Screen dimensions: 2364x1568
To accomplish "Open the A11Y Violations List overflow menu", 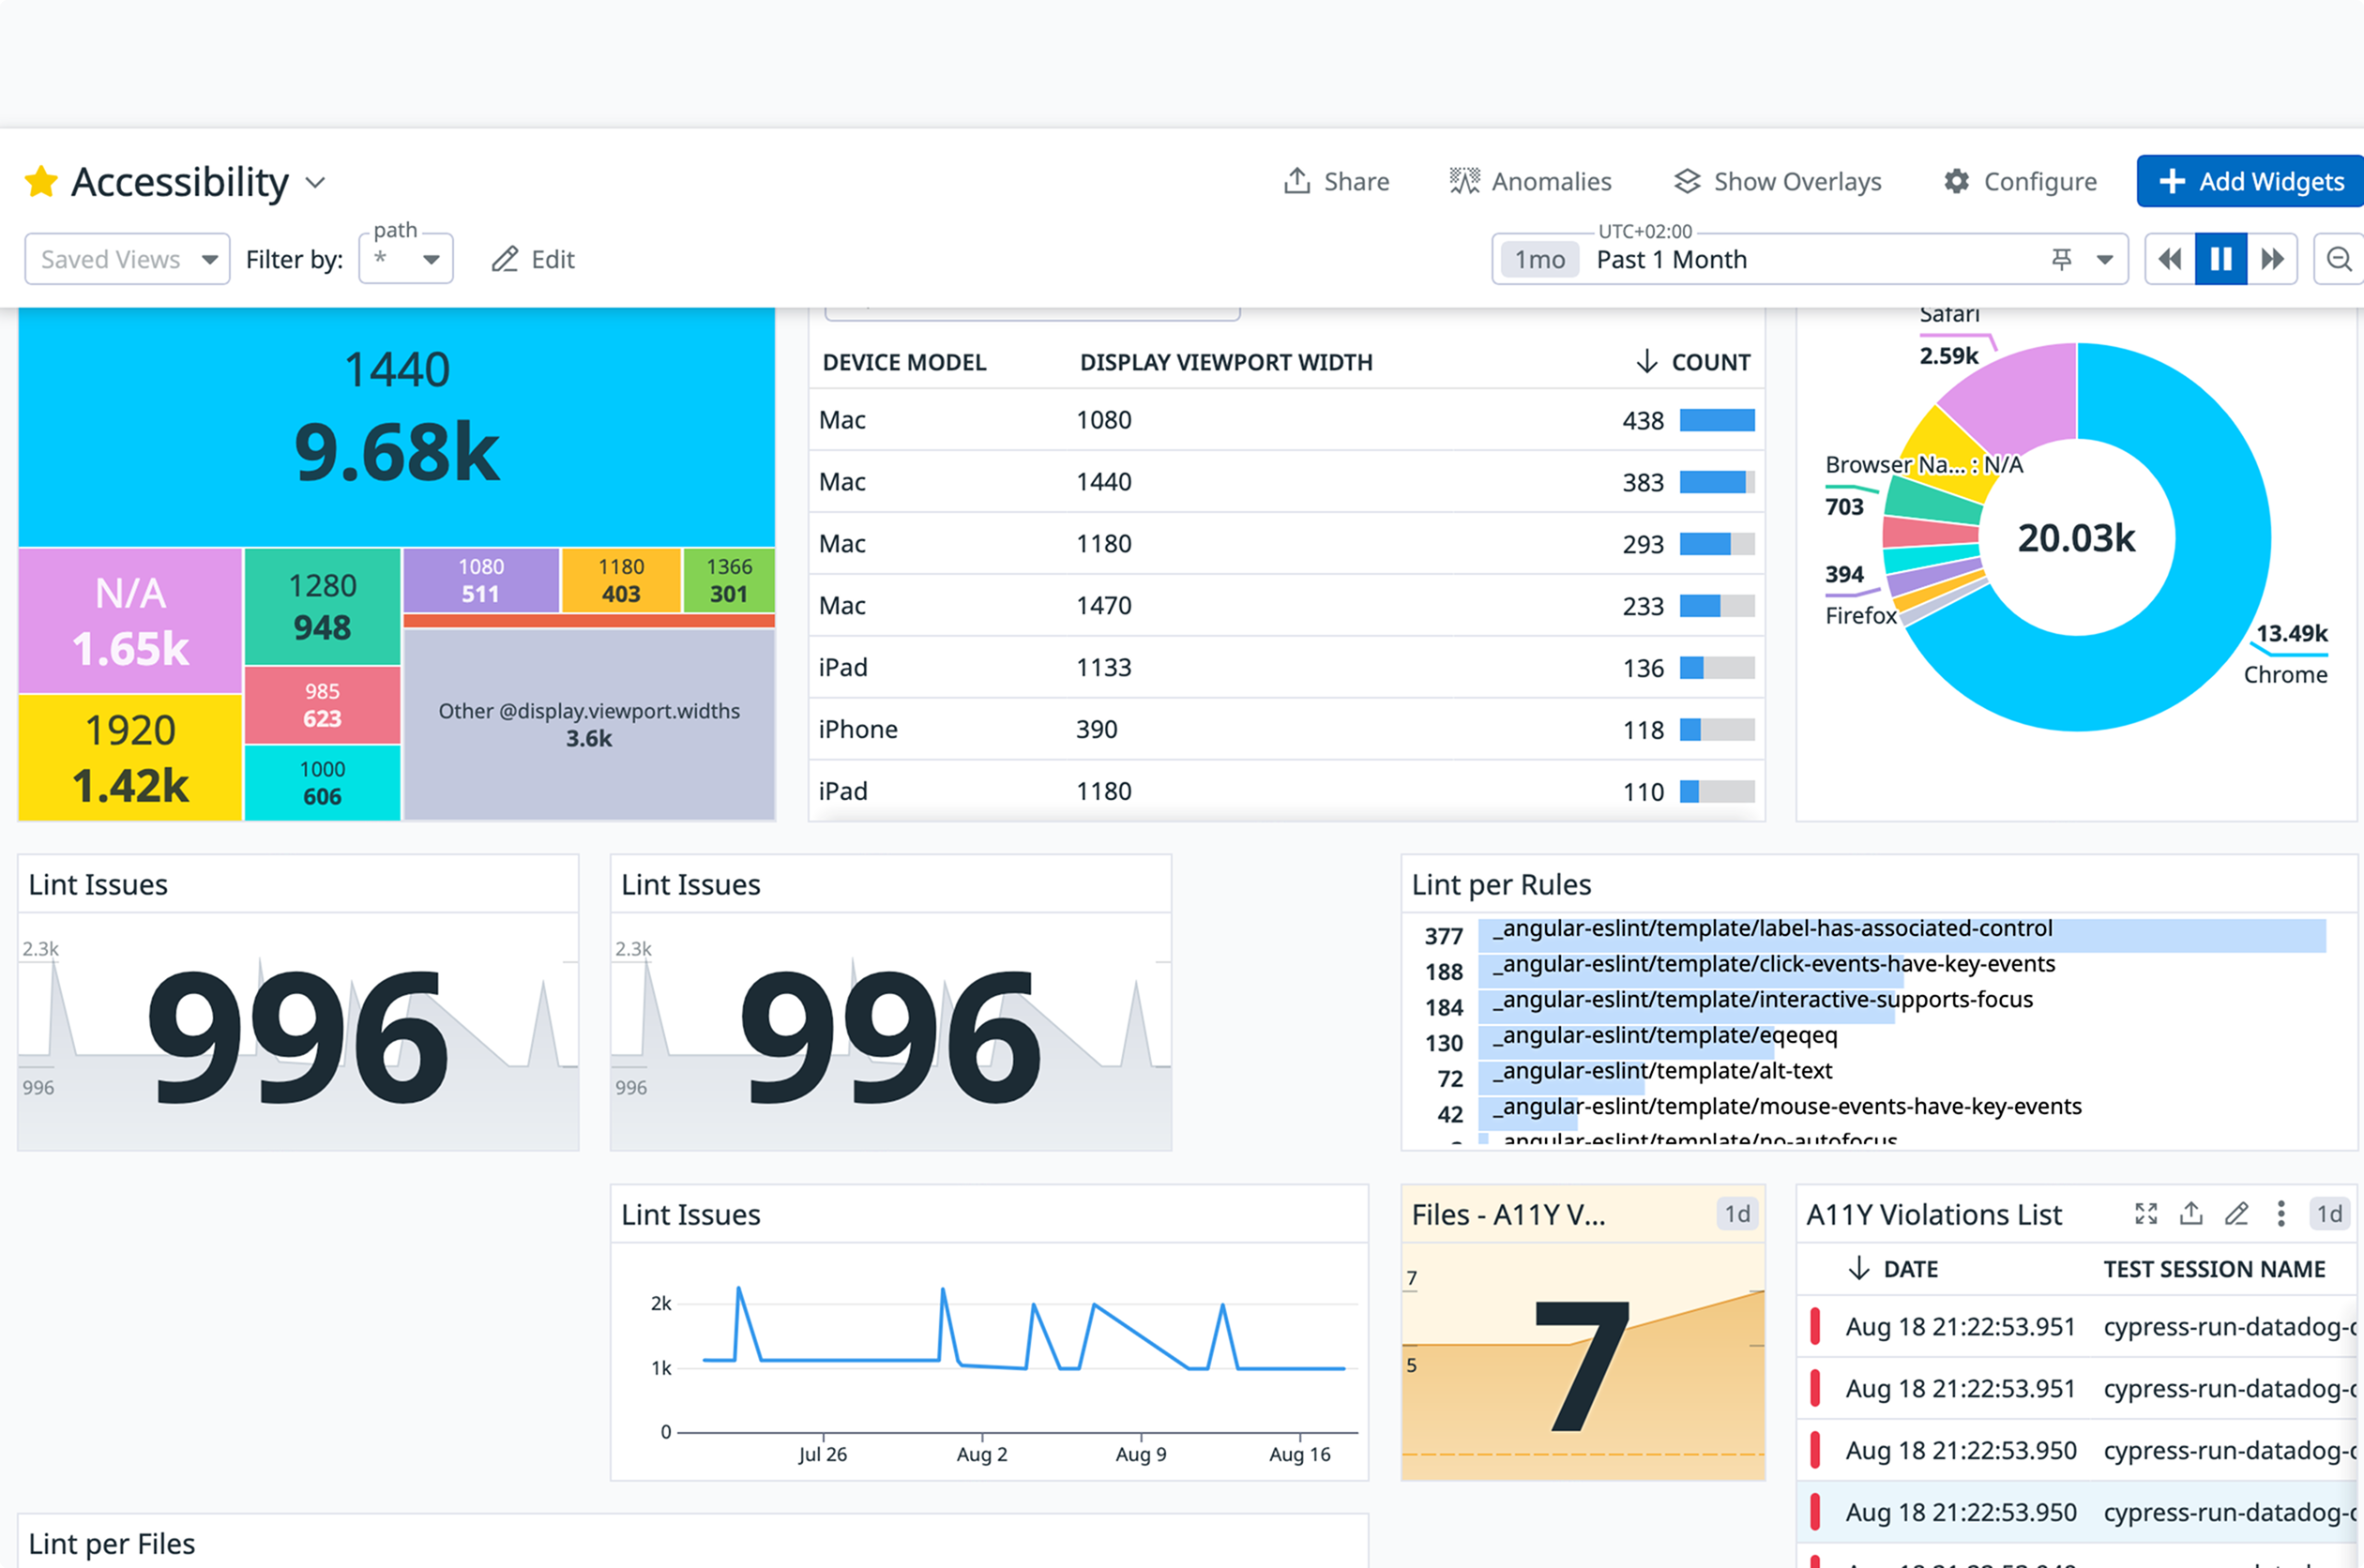I will point(2281,1213).
